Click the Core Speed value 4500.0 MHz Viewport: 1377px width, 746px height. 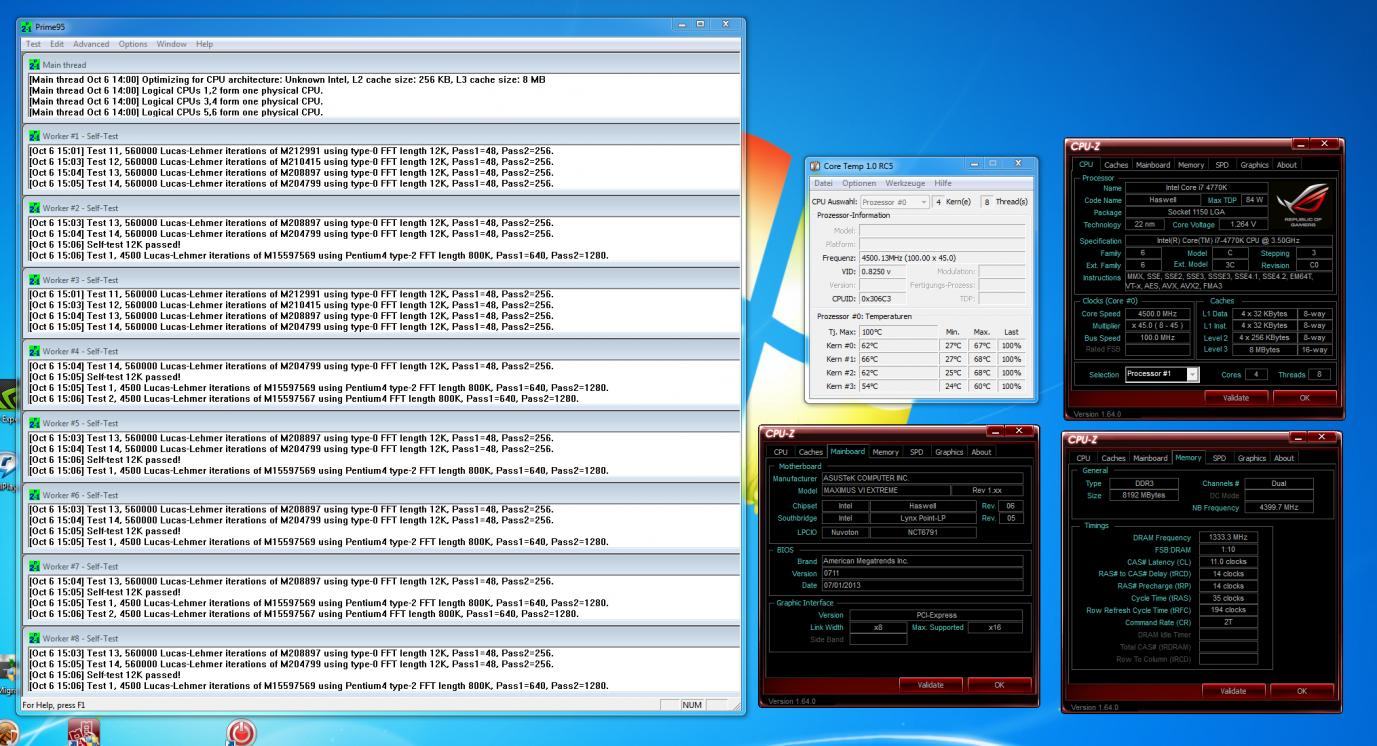tap(1158, 314)
